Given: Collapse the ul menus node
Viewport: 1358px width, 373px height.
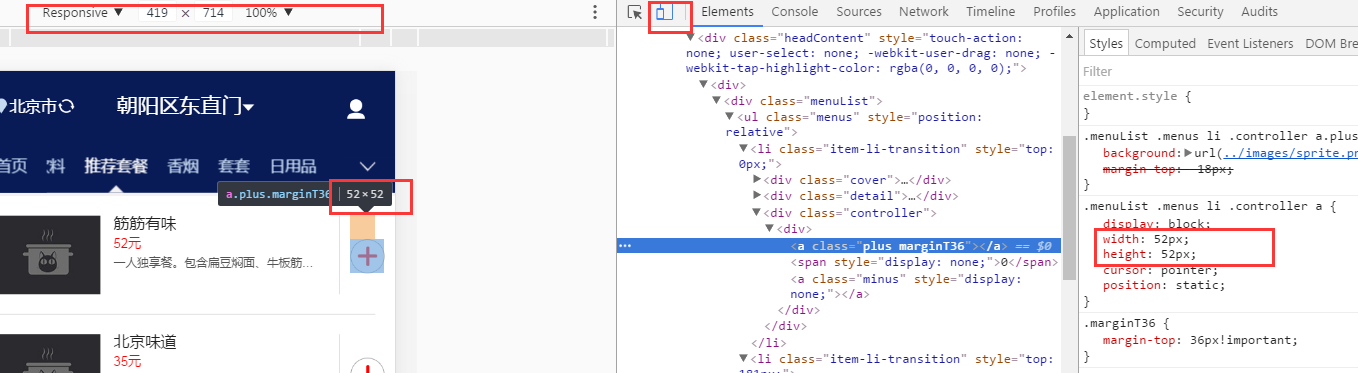Looking at the screenshot, I should coord(730,117).
